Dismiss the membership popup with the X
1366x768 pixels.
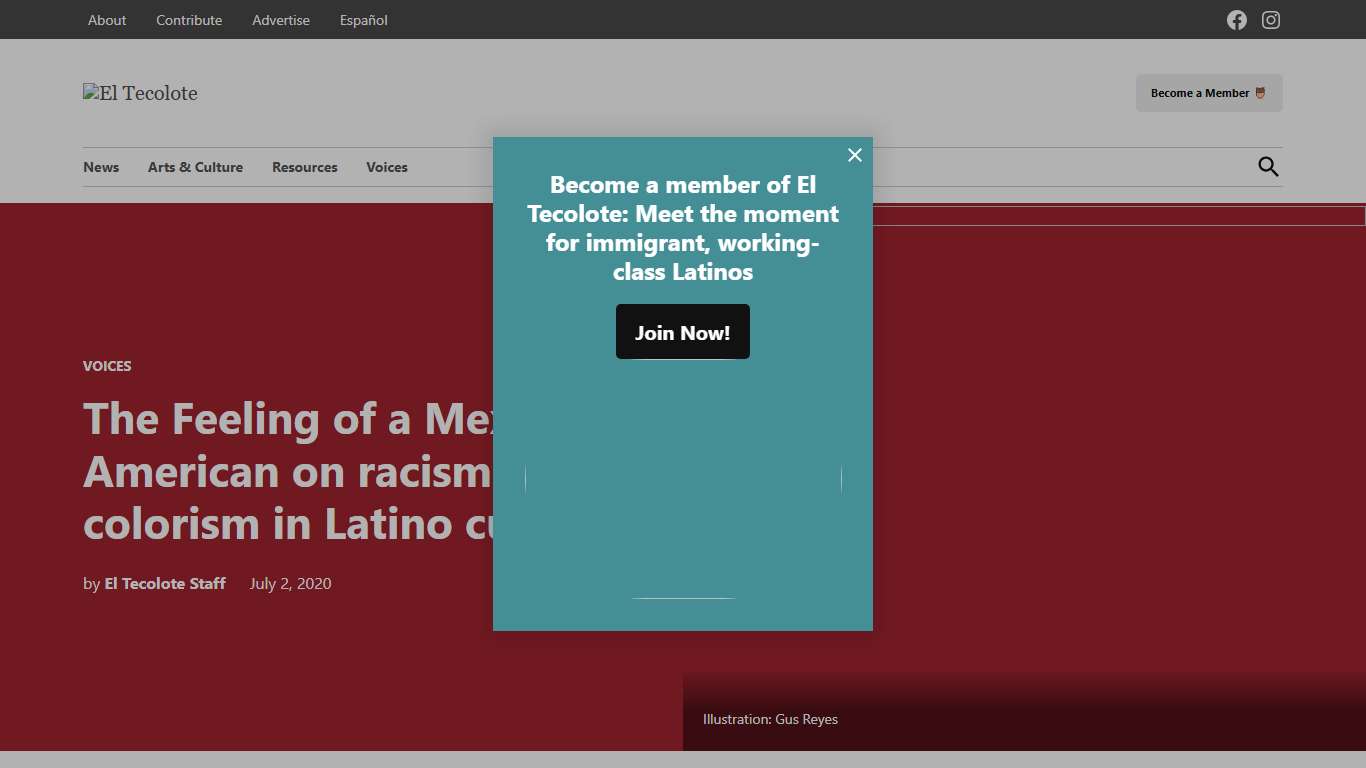tap(855, 155)
